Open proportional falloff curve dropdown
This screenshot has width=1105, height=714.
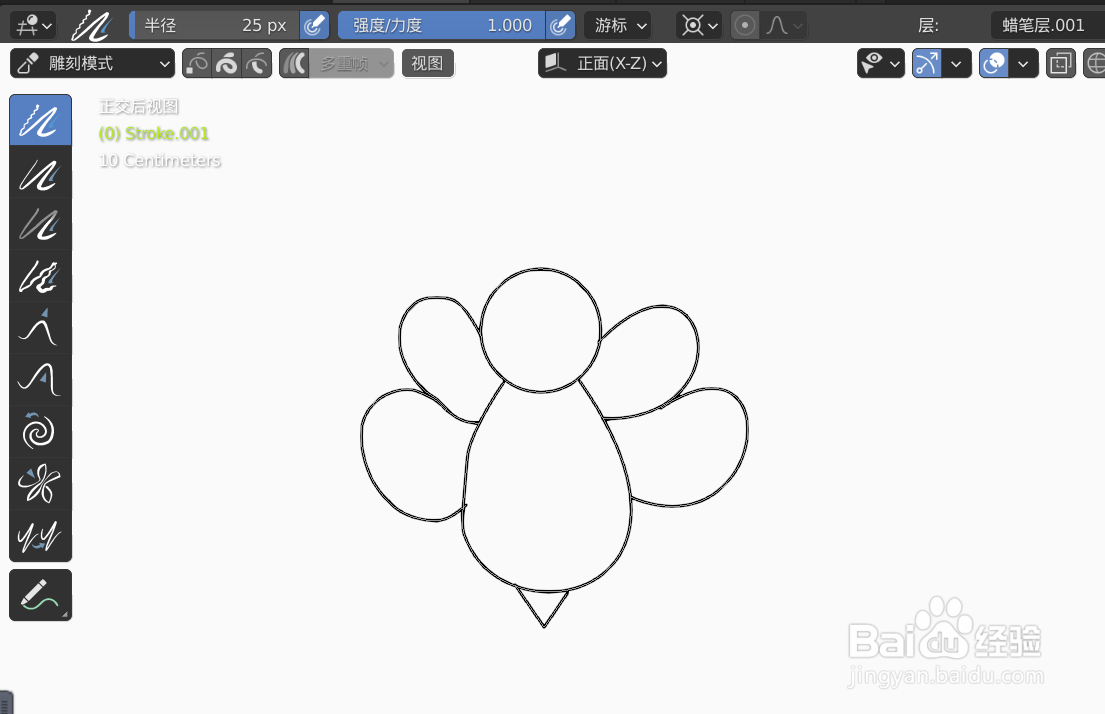tap(784, 25)
